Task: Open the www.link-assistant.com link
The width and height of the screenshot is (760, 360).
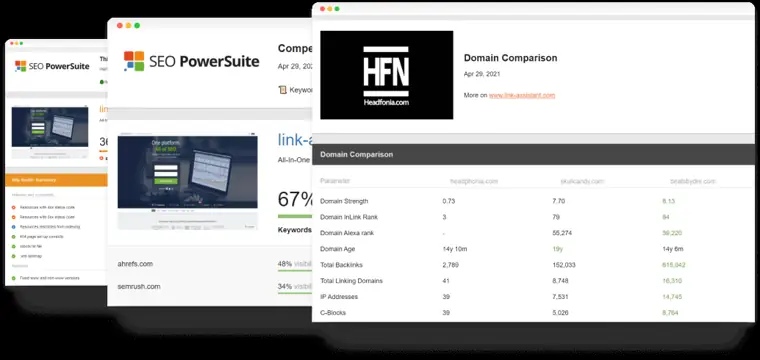Action: tap(522, 95)
